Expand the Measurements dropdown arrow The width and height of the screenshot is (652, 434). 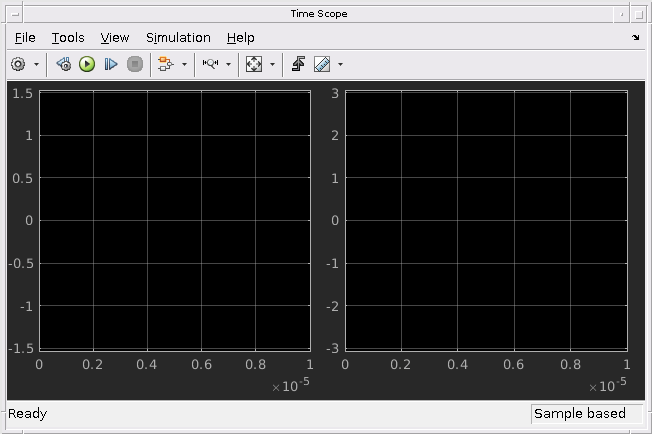click(x=341, y=64)
